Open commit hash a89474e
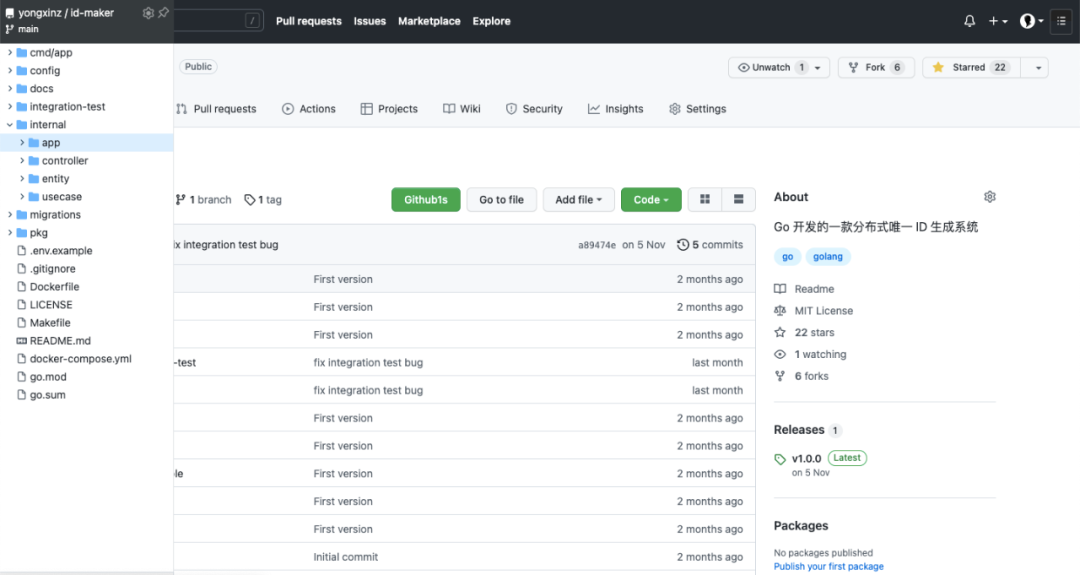1080x575 pixels. (597, 245)
